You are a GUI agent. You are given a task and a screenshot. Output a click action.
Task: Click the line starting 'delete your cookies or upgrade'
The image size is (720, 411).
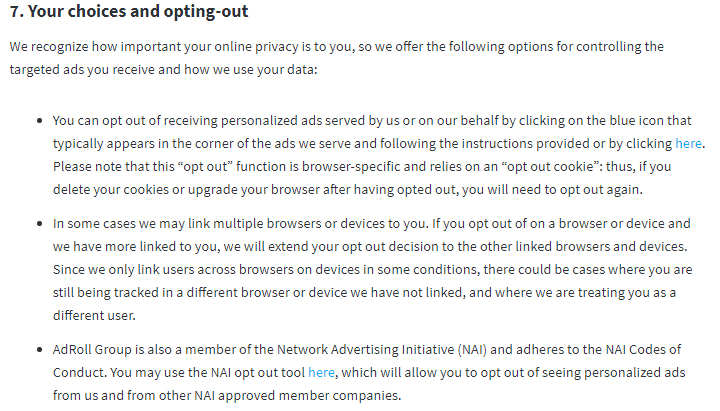[348, 190]
